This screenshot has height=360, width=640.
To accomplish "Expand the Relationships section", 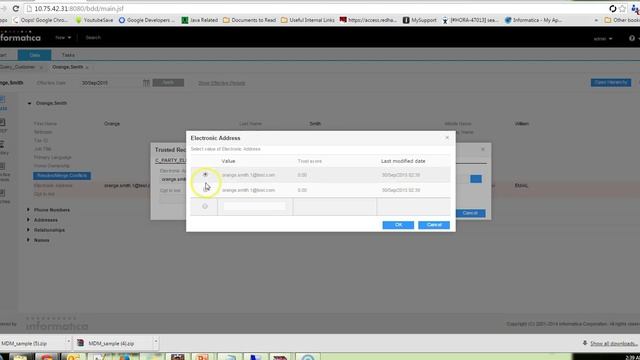I will pos(28,230).
